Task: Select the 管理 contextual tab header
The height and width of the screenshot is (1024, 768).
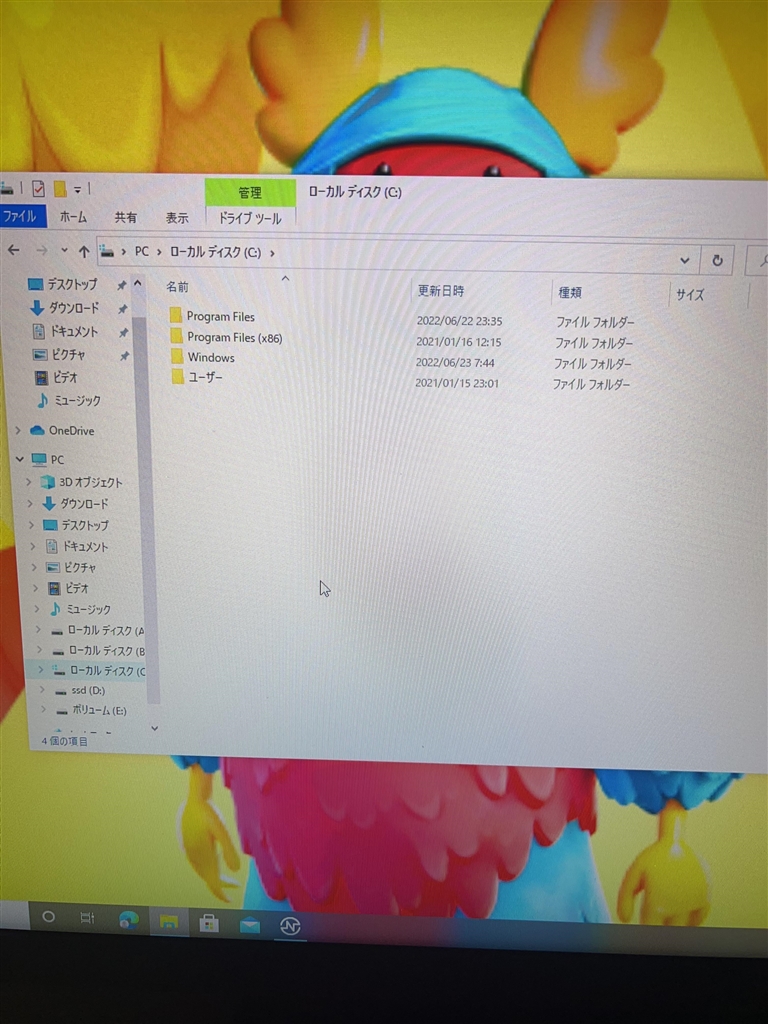Action: pyautogui.click(x=250, y=192)
